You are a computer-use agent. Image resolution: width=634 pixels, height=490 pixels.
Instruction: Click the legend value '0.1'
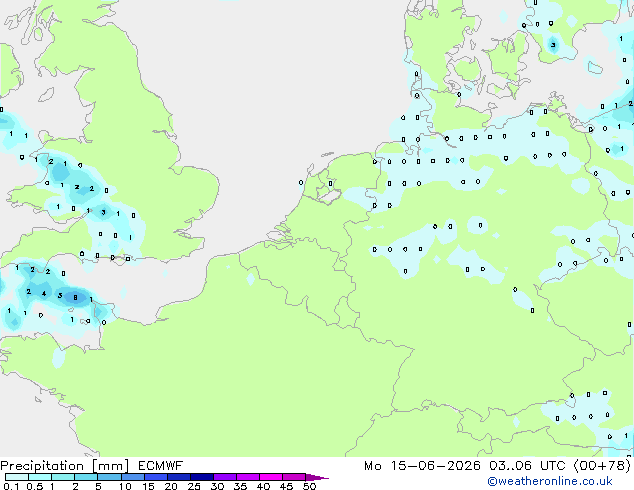[x=11, y=486]
